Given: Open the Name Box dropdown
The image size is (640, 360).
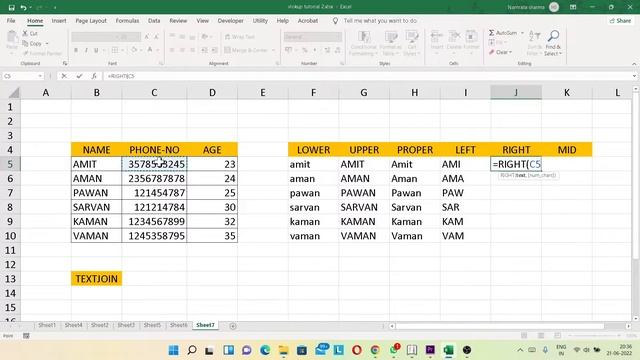Looking at the screenshot, I should tap(40, 76).
